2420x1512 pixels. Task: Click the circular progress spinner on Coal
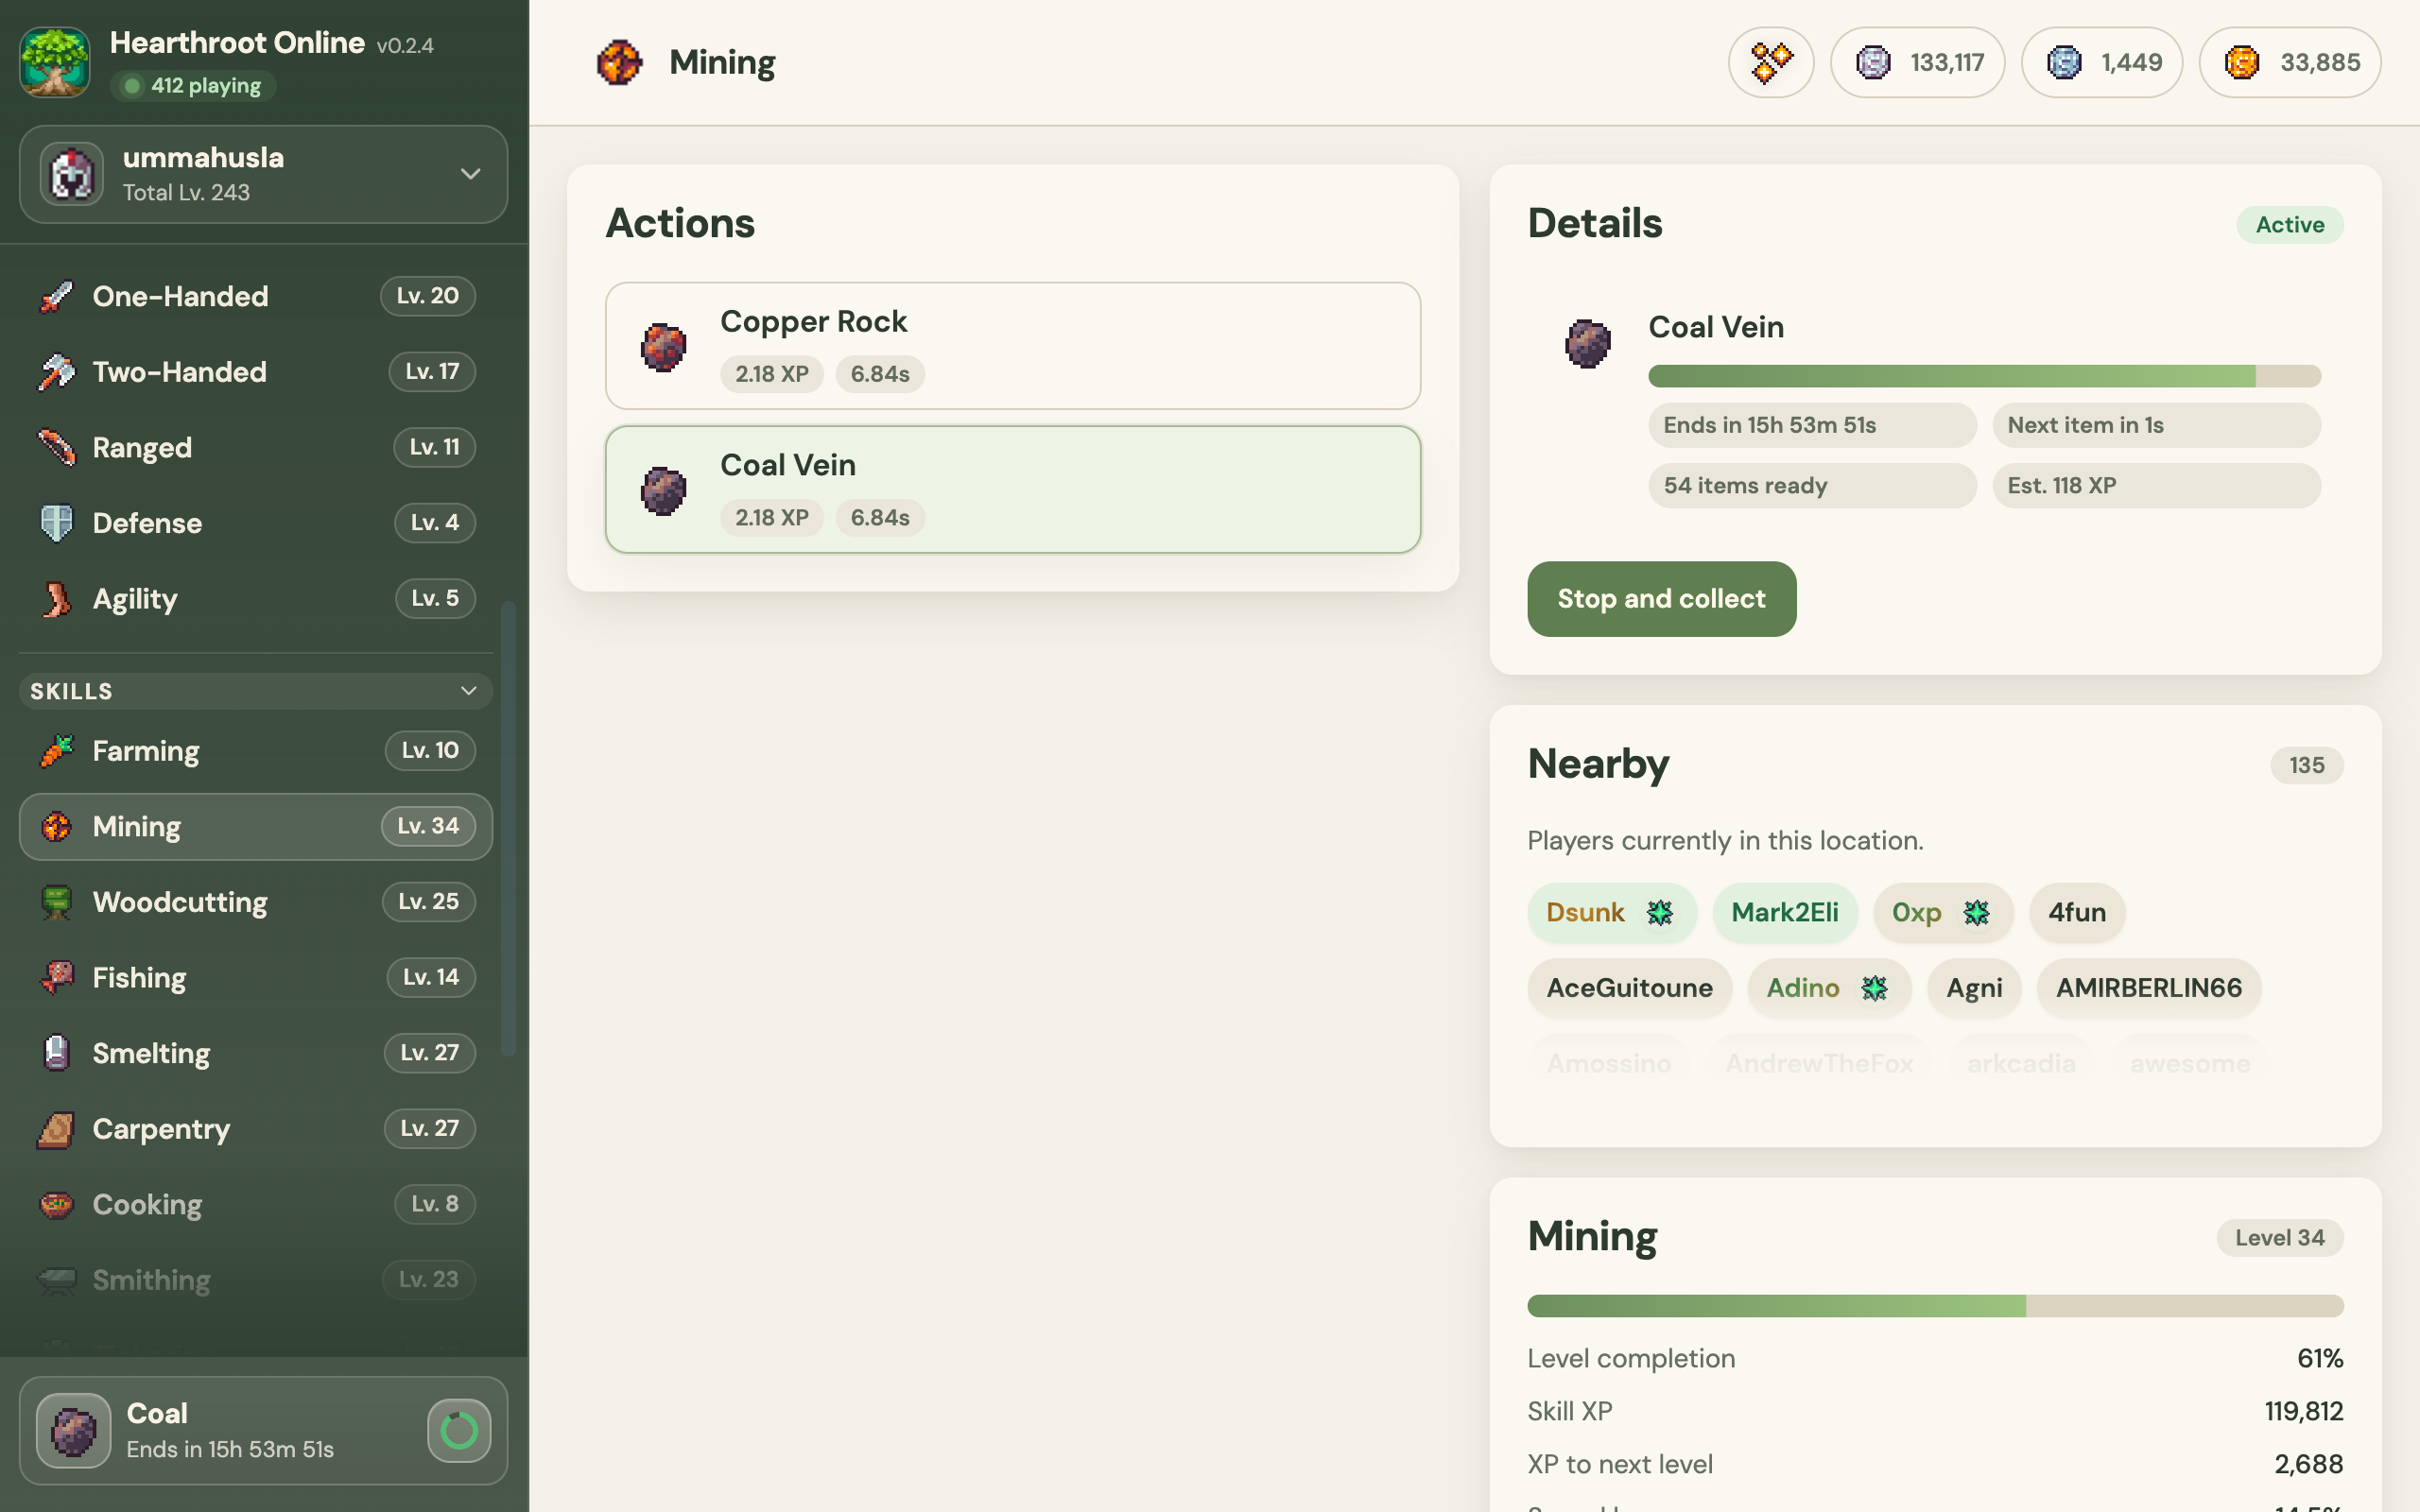point(459,1431)
